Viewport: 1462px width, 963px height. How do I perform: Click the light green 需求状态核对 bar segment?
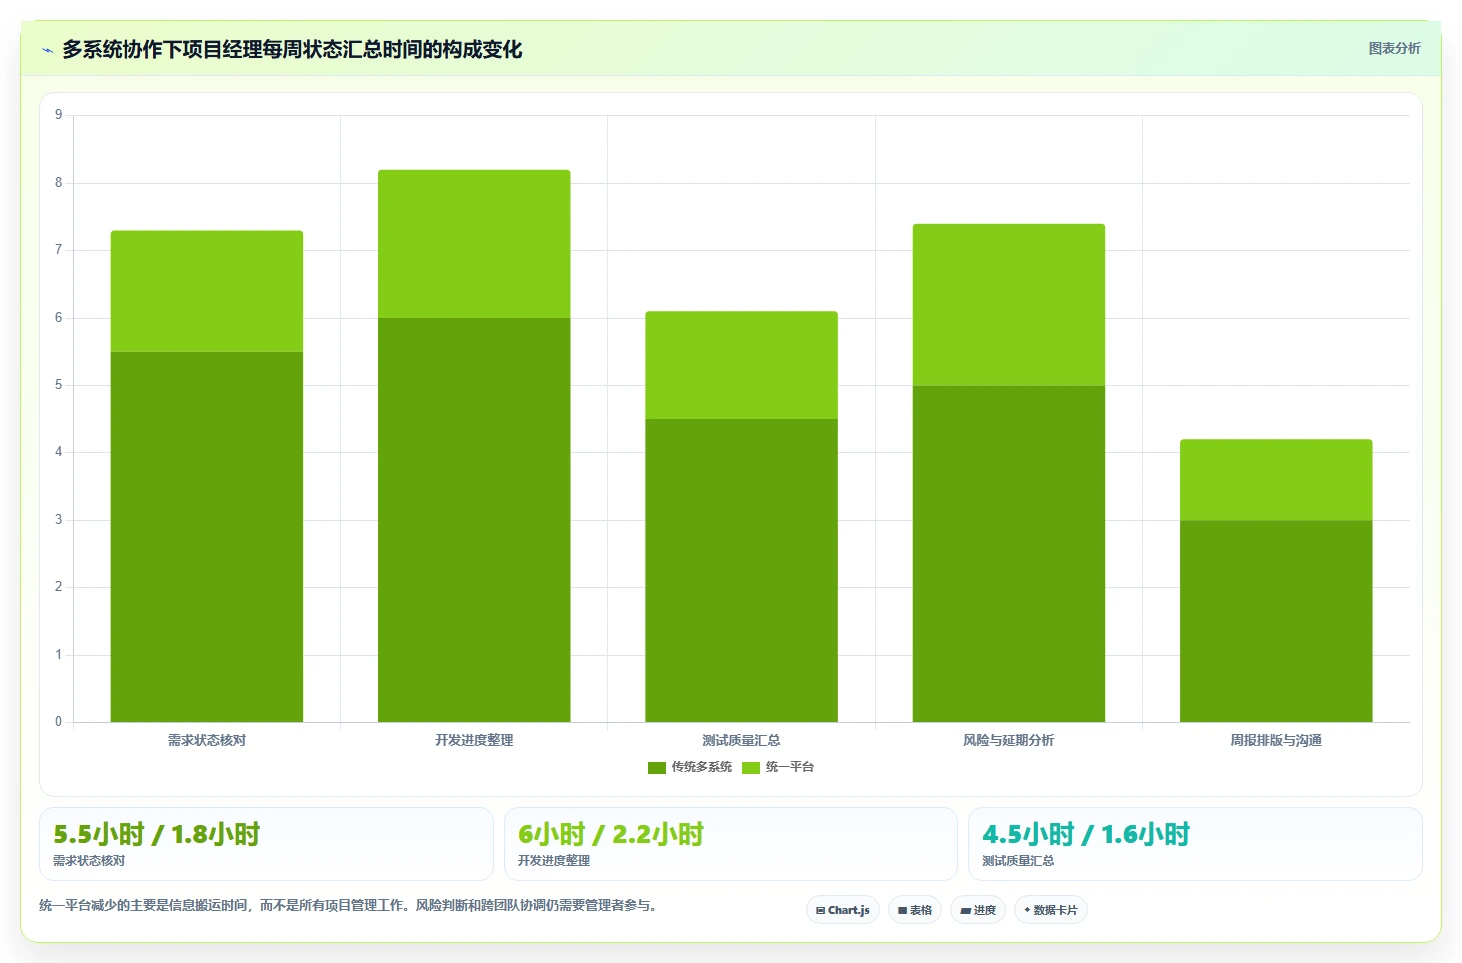(x=207, y=291)
